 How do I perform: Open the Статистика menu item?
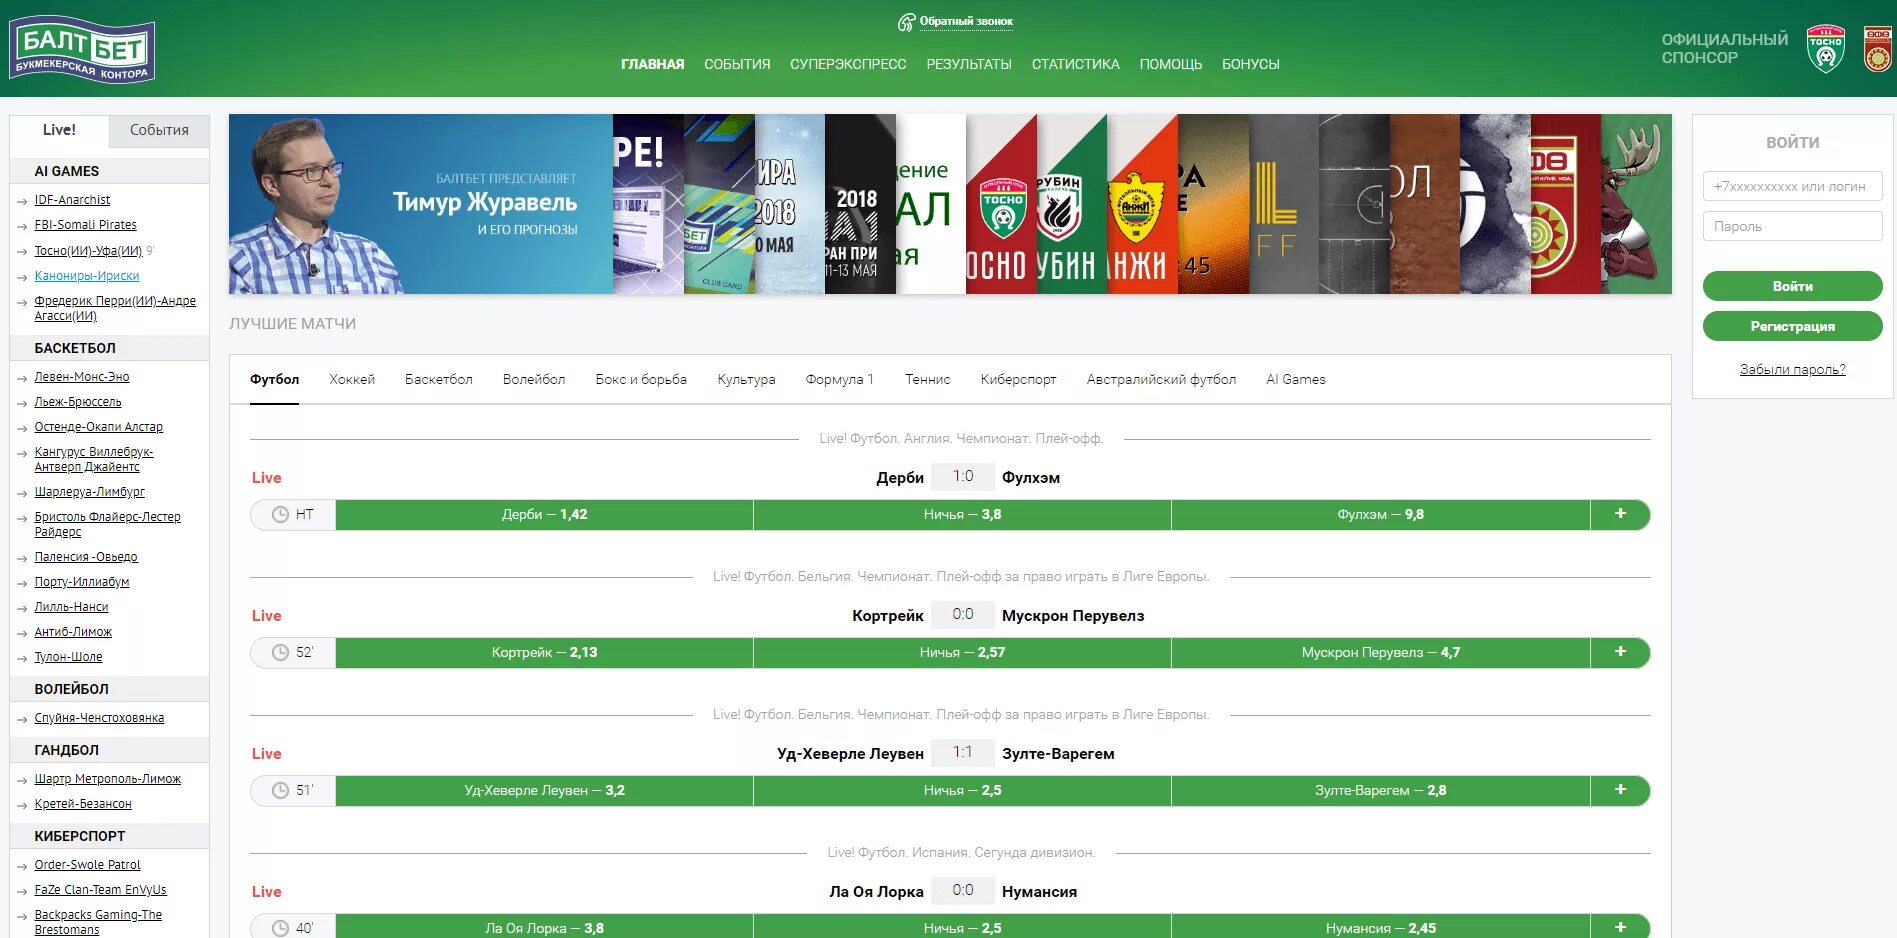pos(1076,64)
